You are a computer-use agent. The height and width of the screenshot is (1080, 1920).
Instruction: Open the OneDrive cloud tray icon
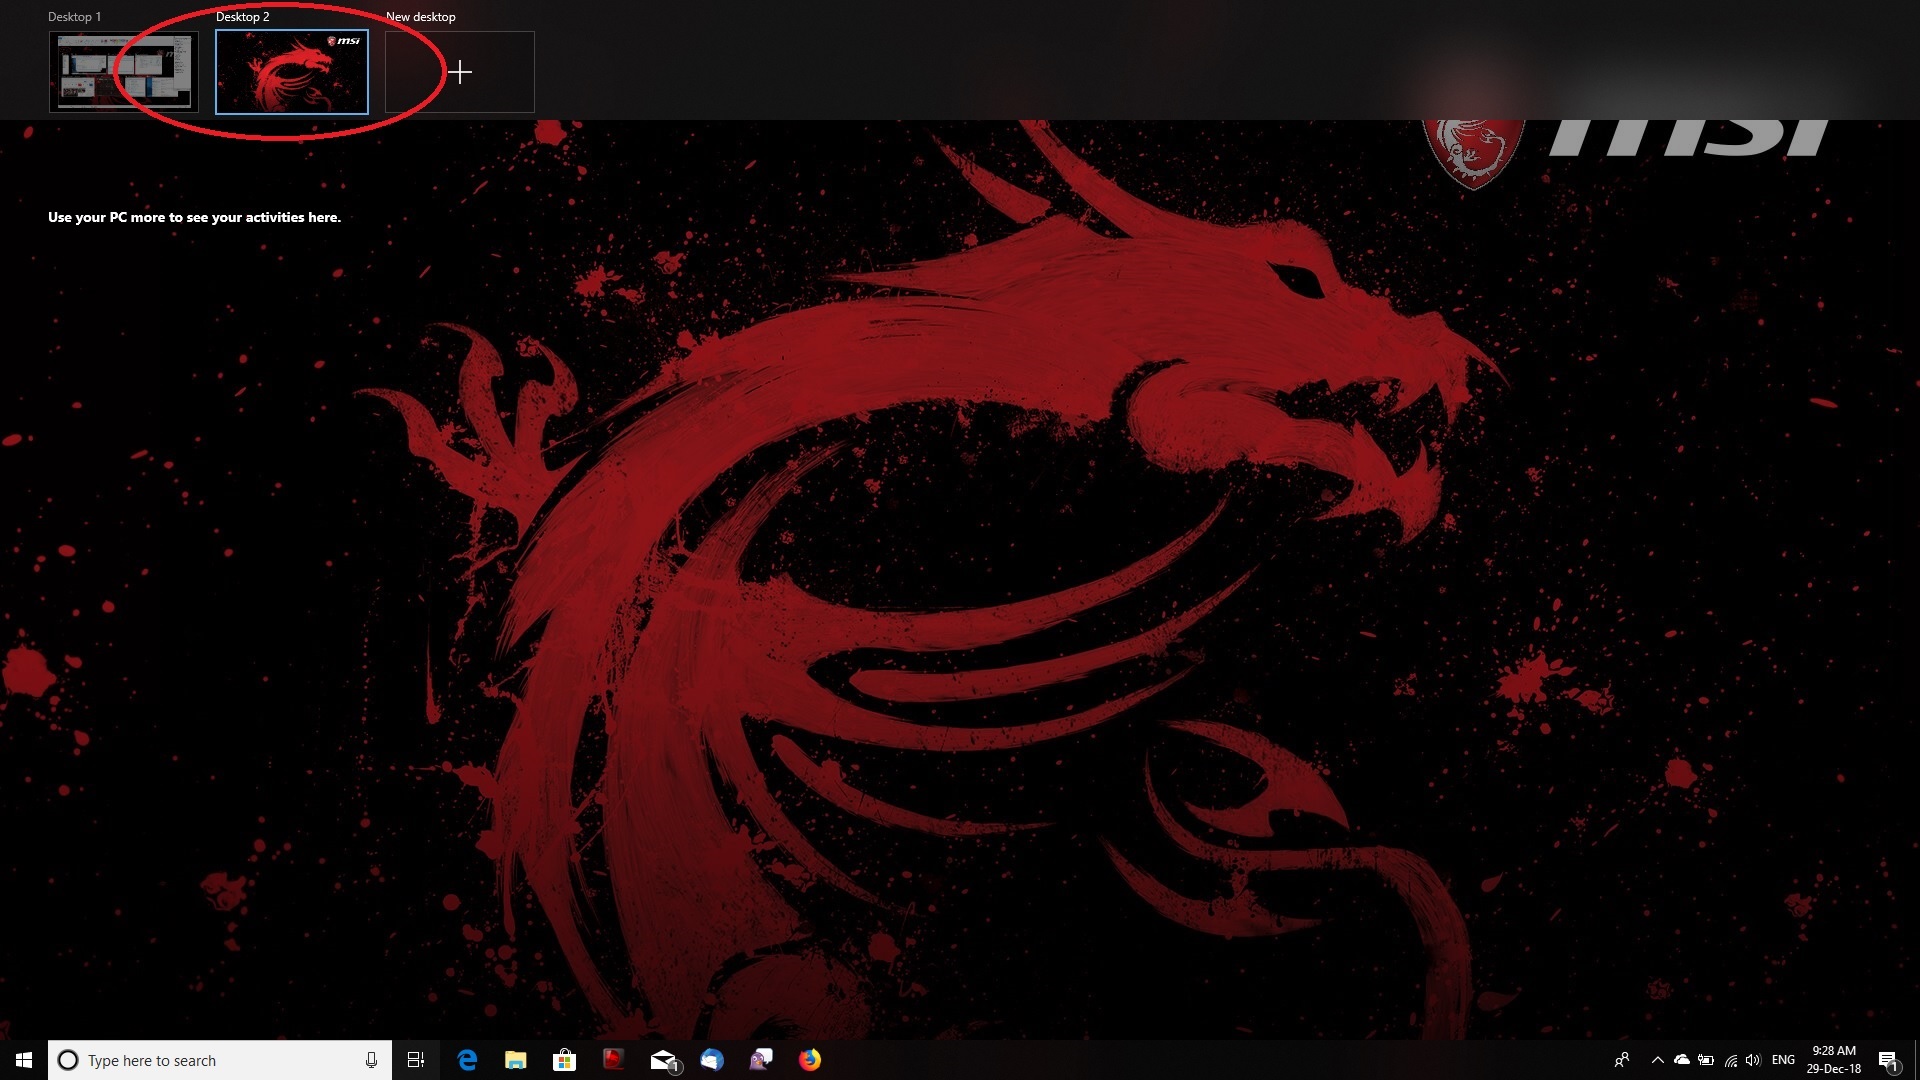1682,1060
